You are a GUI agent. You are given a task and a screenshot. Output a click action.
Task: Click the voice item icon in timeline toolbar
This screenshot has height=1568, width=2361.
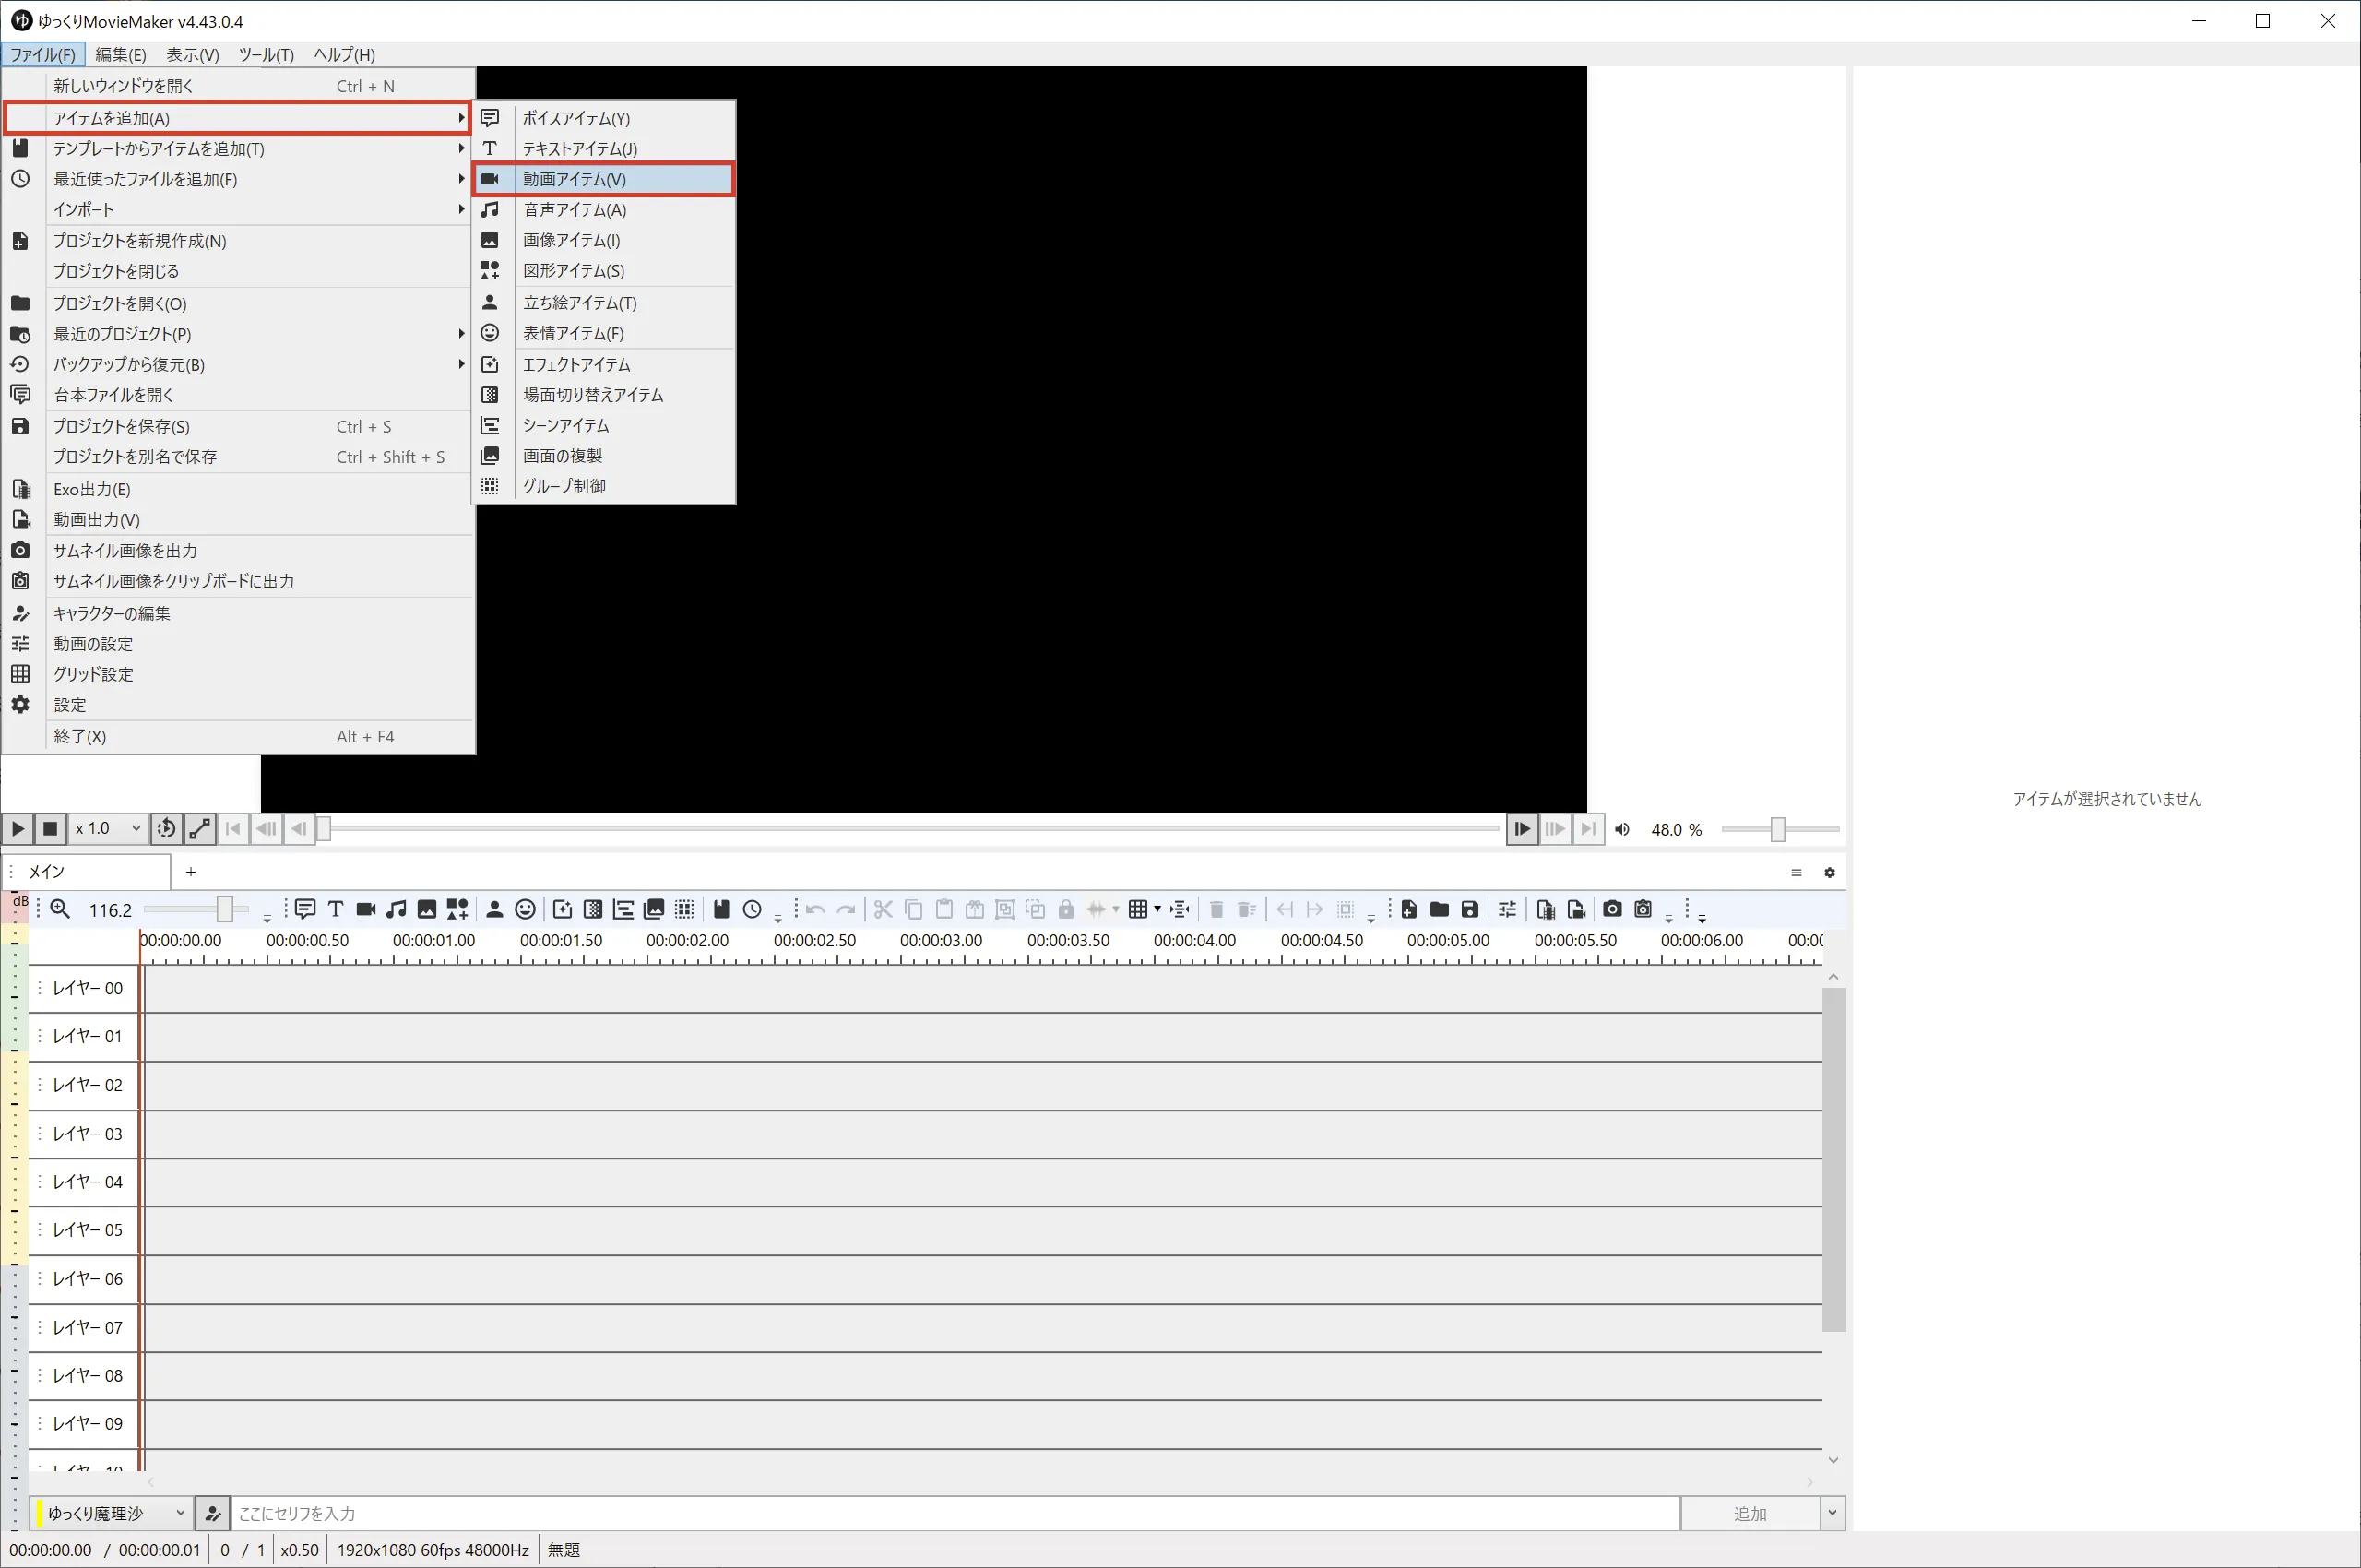pos(305,909)
